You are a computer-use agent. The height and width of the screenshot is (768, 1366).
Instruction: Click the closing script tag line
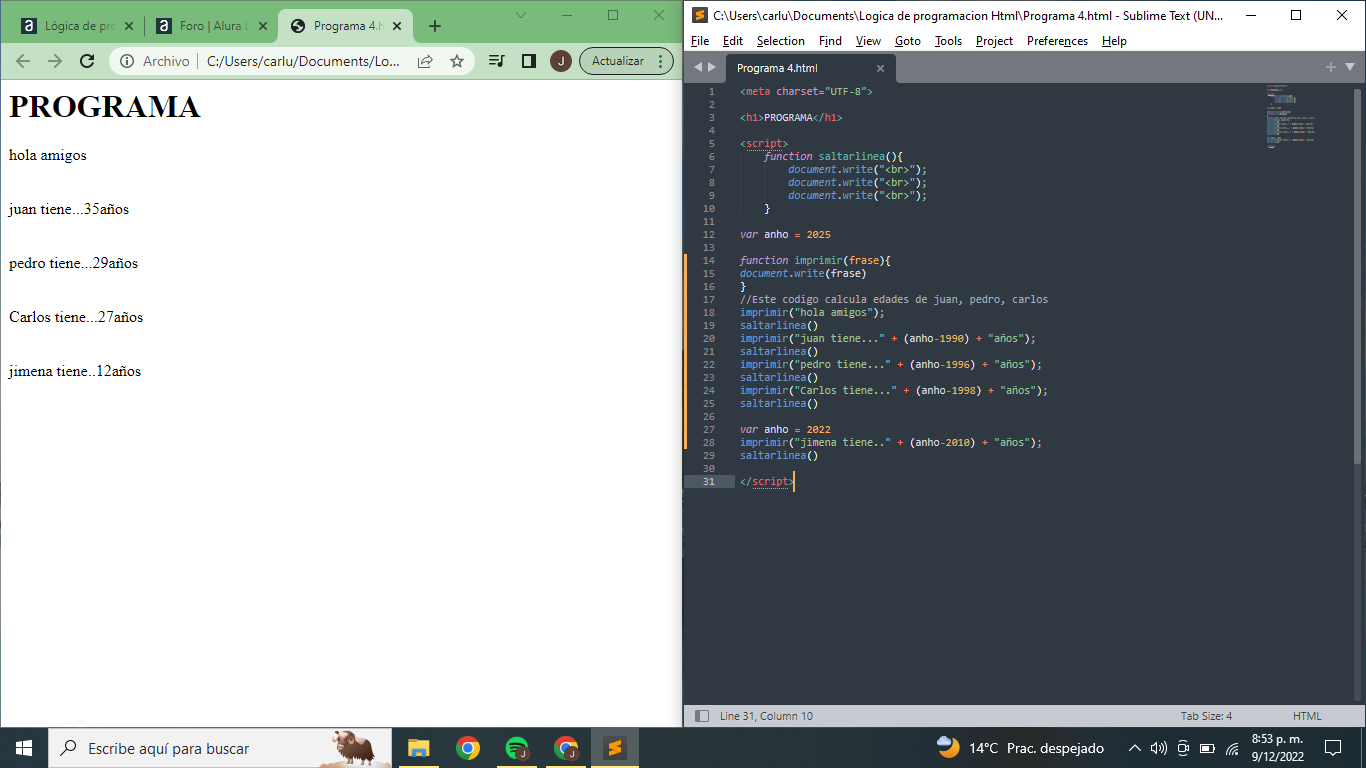click(767, 481)
